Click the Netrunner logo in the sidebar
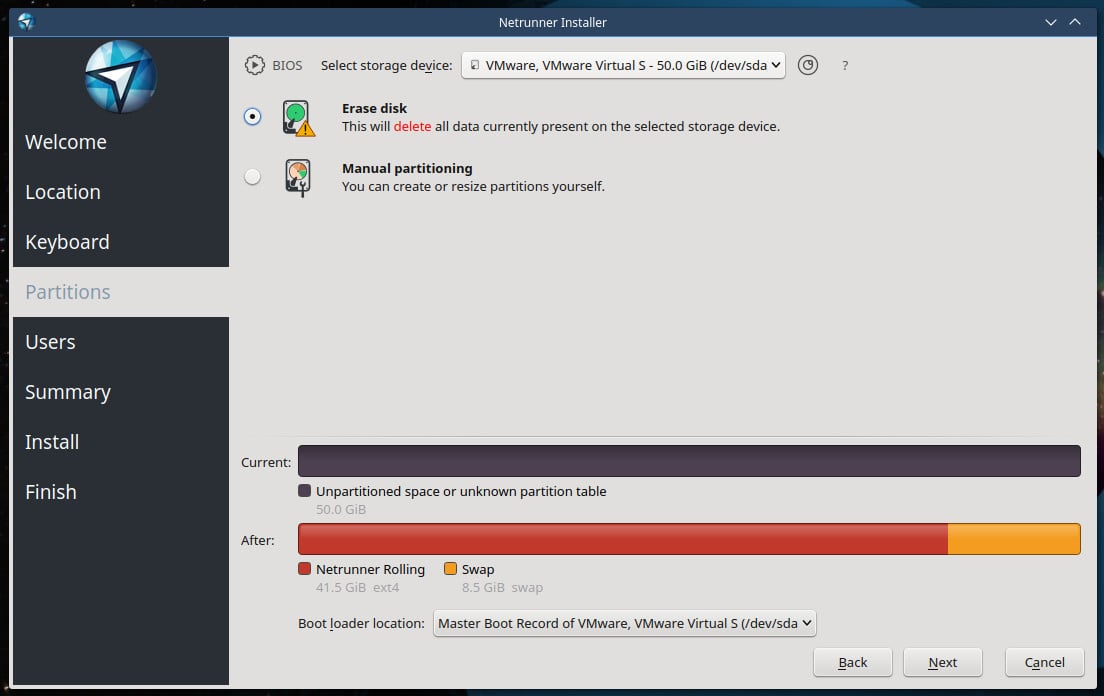Image resolution: width=1104 pixels, height=696 pixels. tap(120, 77)
